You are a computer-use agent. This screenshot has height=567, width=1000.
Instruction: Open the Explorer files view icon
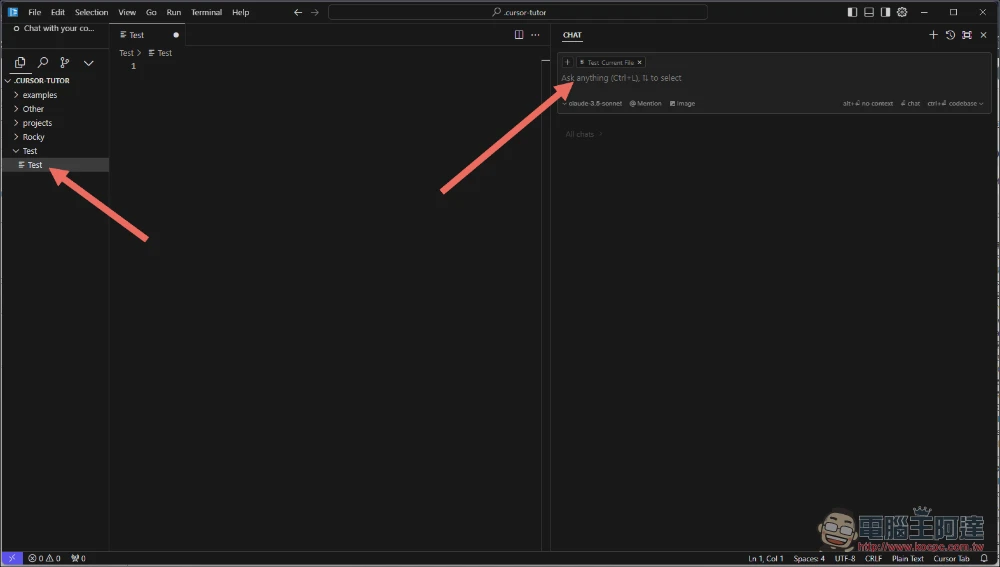(x=20, y=63)
